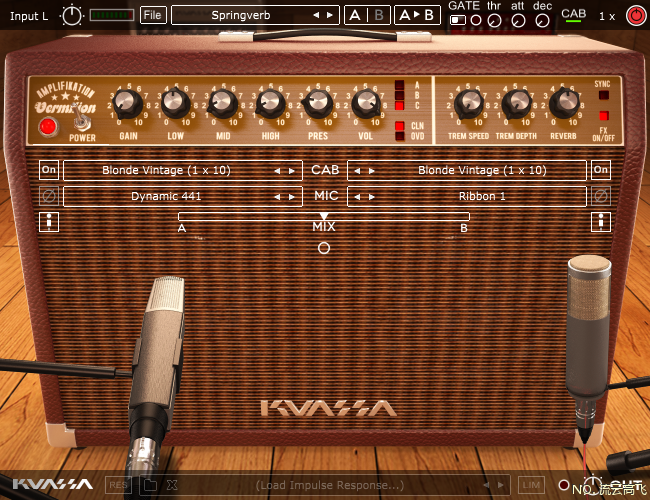
Task: Click the REVERB knob
Action: tap(564, 104)
